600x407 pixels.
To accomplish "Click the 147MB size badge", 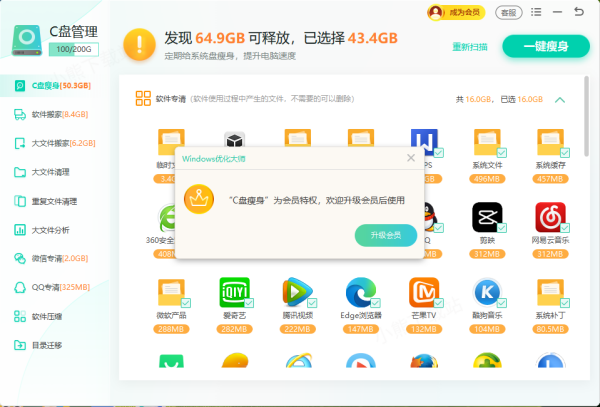I will [360, 329].
